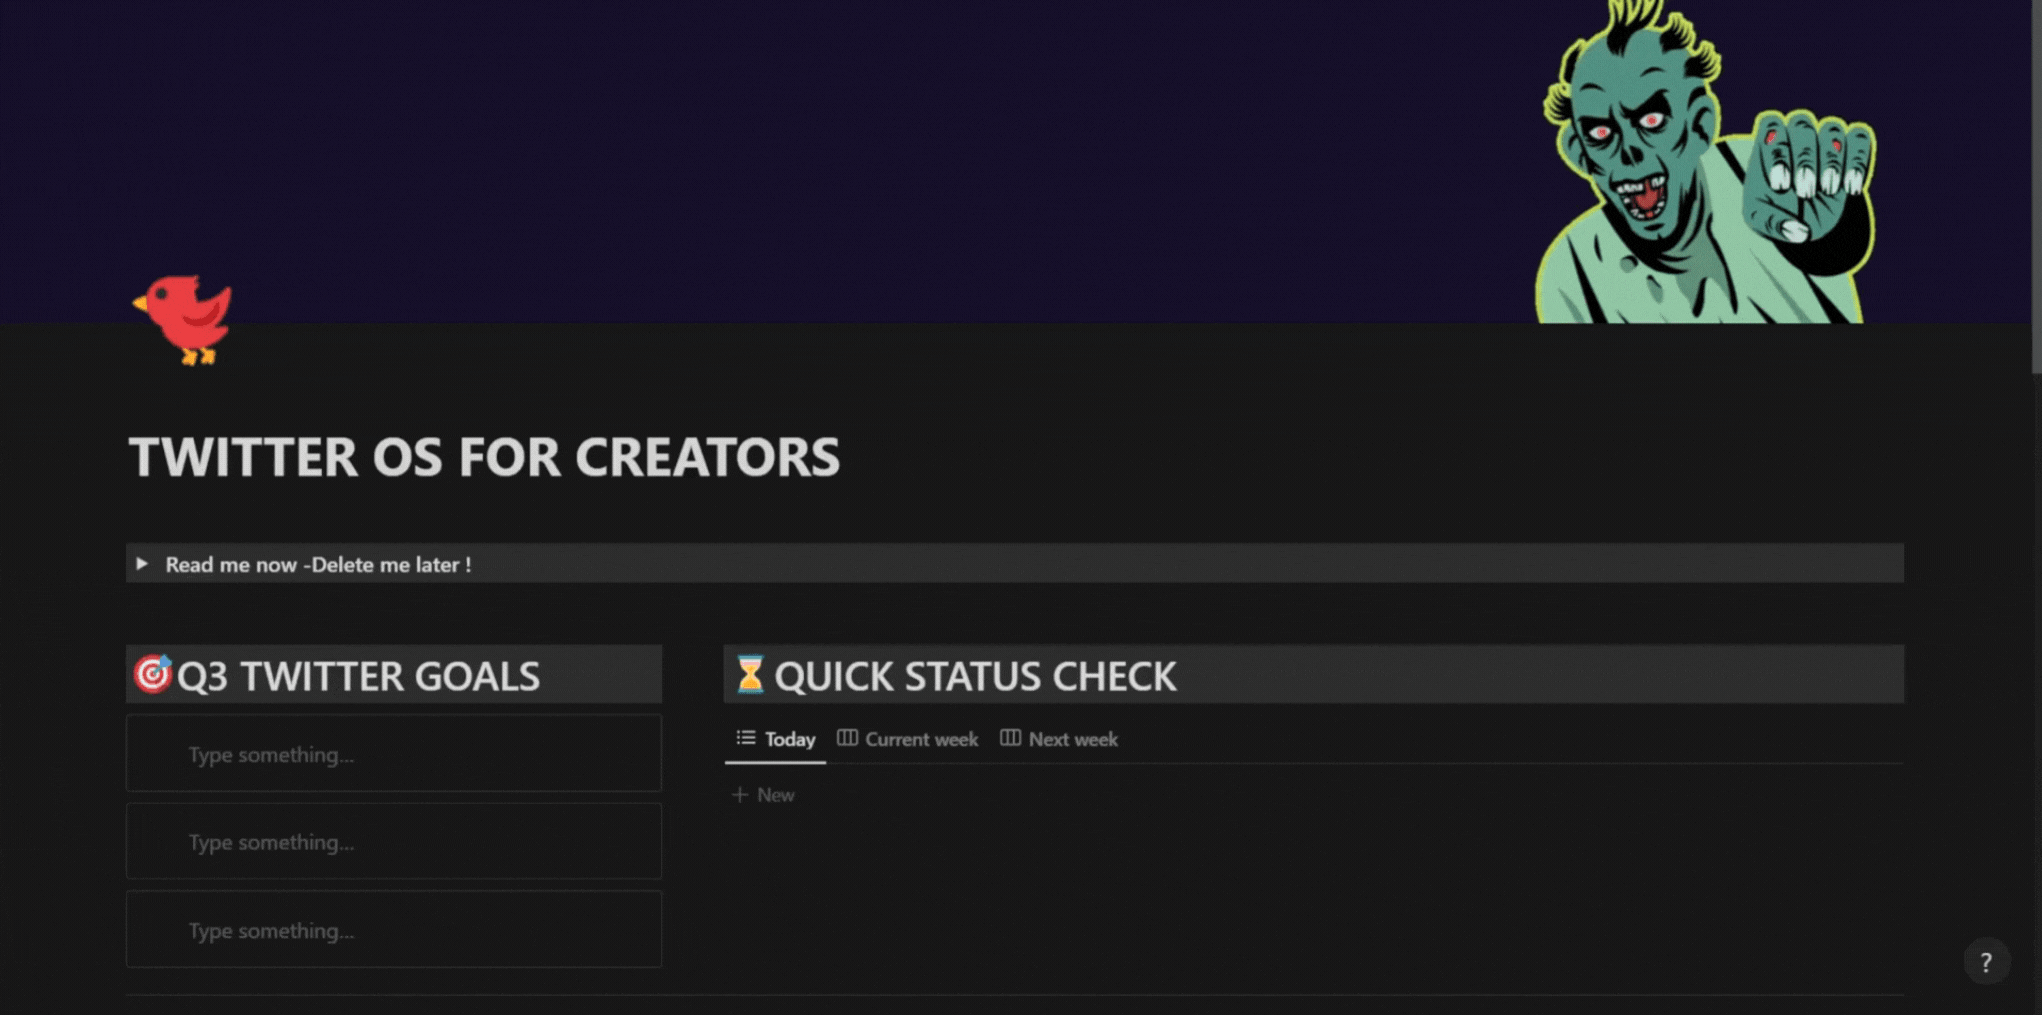Click the third Type something goal box
This screenshot has height=1015, width=2042.
pyautogui.click(x=394, y=930)
